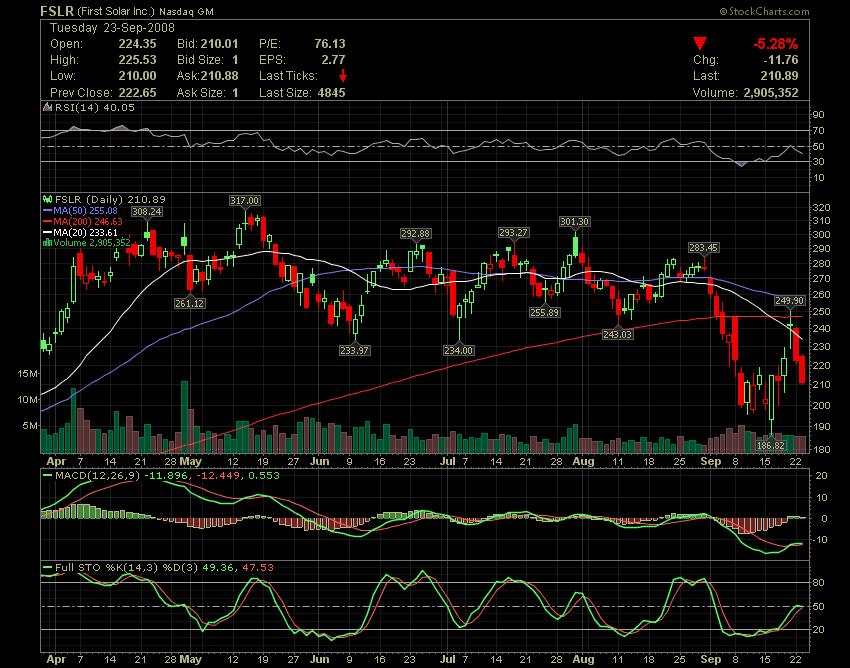
Task: Click the percent change -5.28%
Action: tap(775, 44)
